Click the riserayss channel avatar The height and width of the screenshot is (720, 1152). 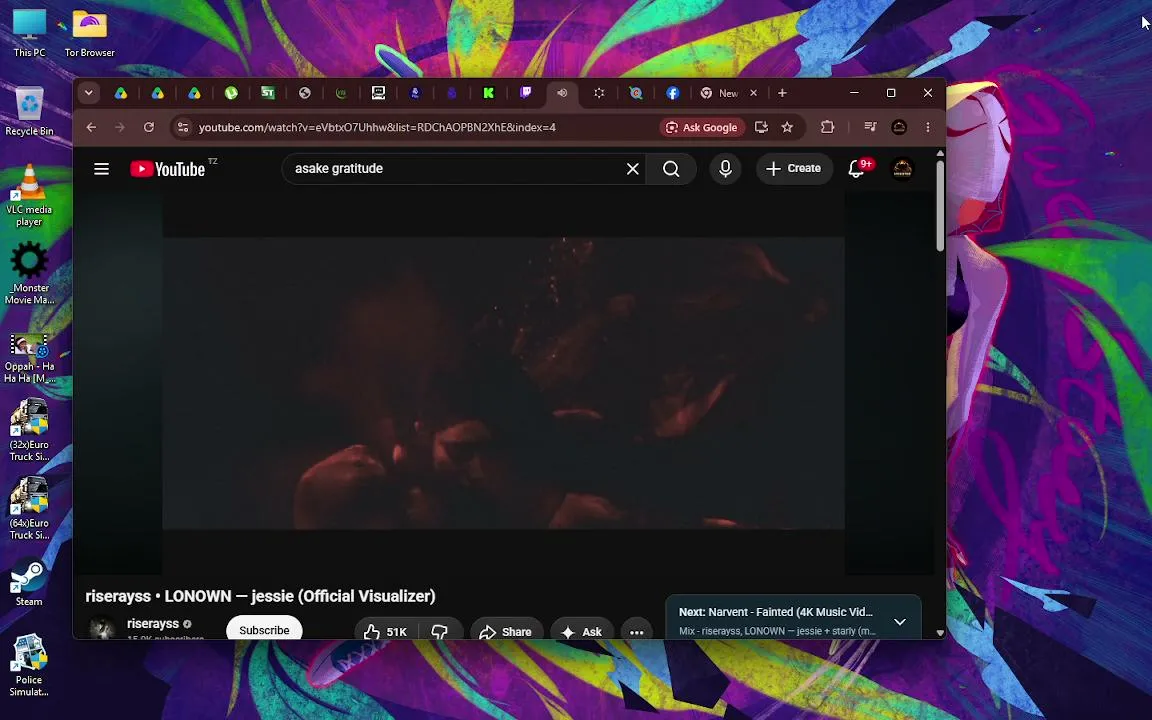[101, 629]
